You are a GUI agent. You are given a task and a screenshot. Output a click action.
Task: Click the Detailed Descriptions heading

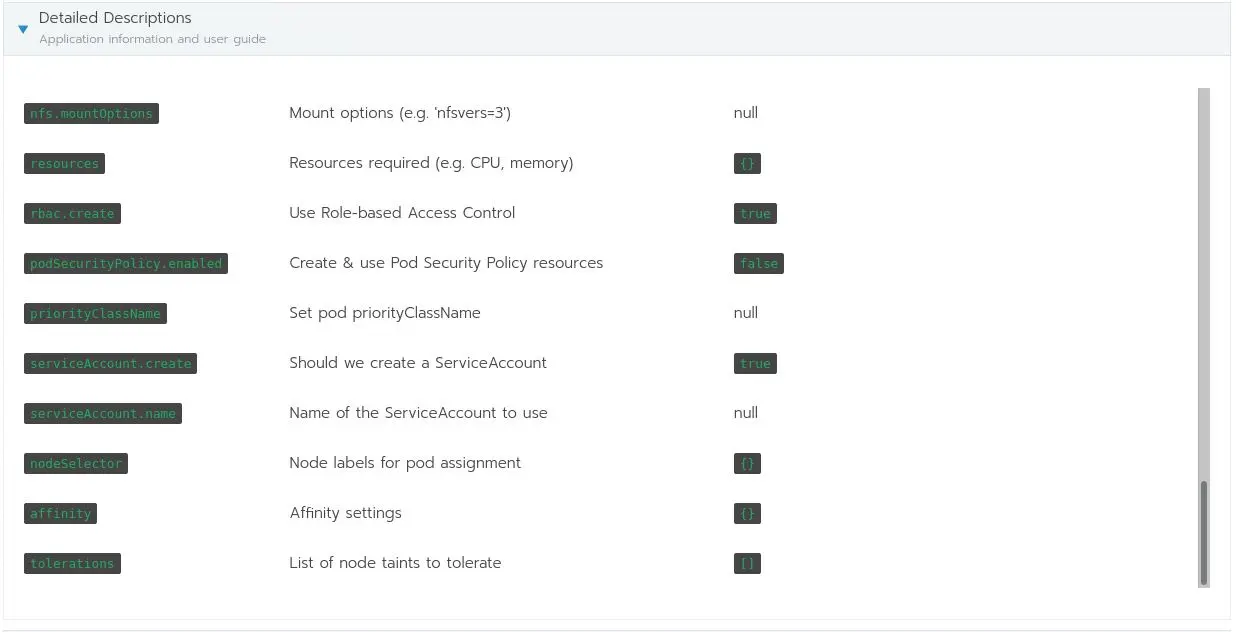(115, 18)
